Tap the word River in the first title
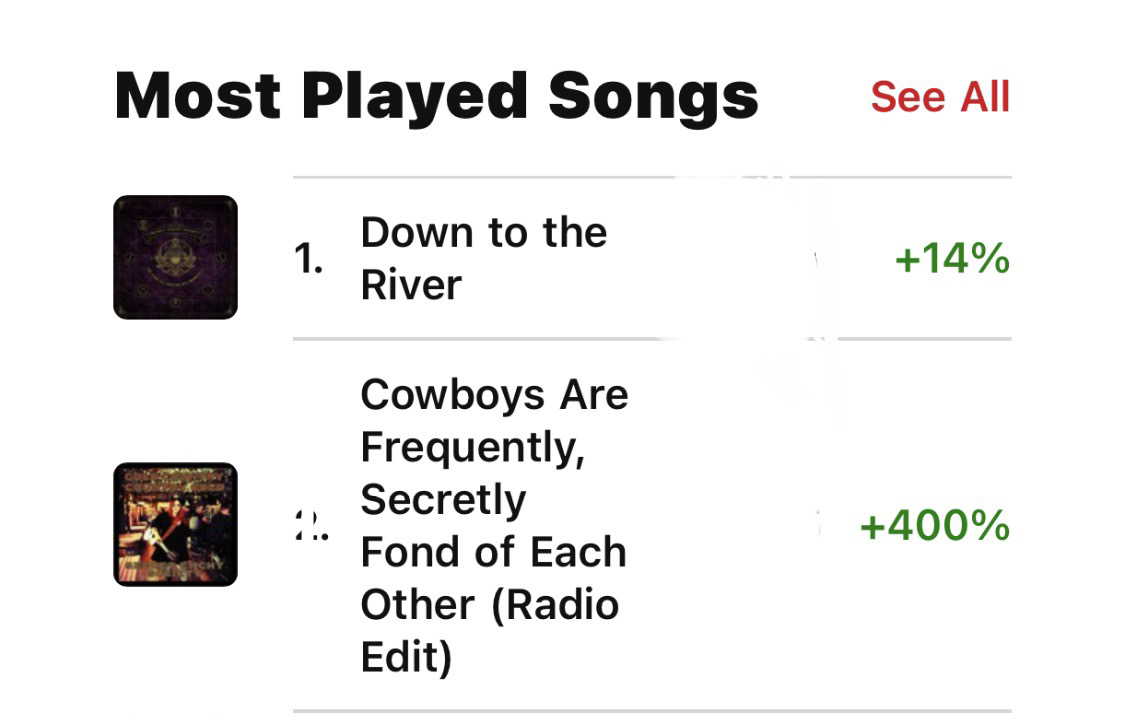This screenshot has width=1125, height=718. tap(411, 285)
